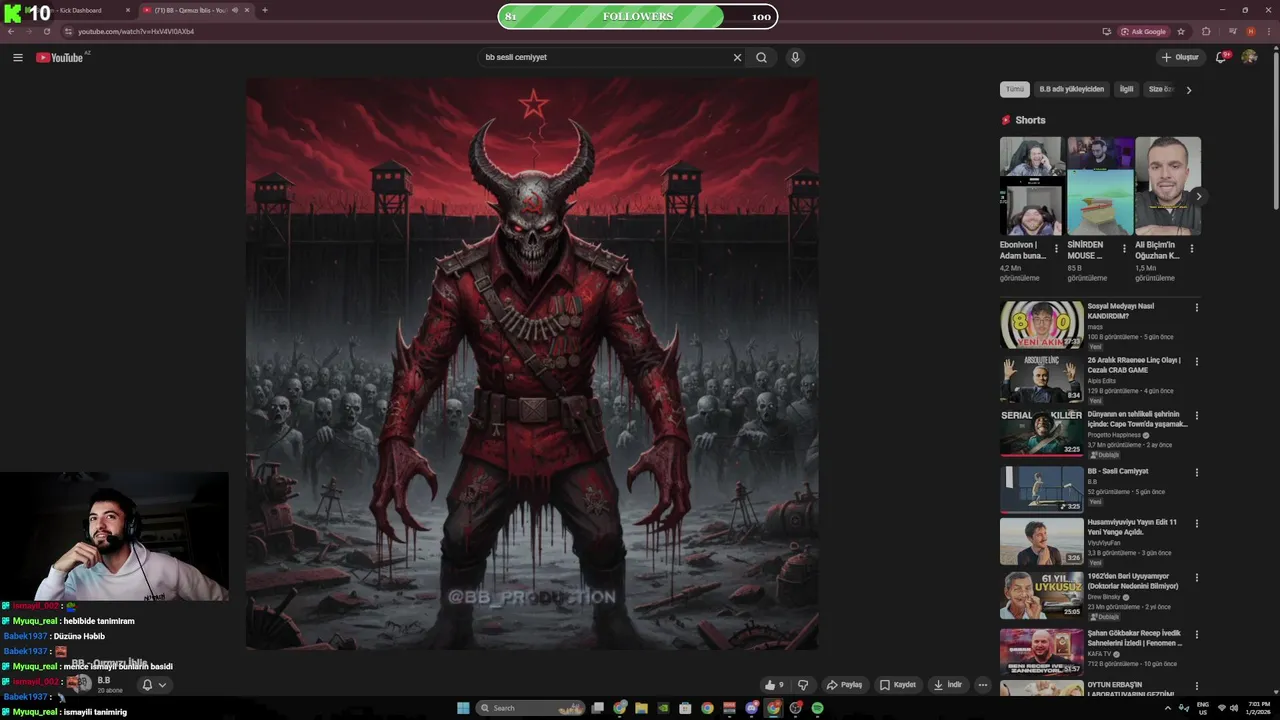This screenshot has height=720, width=1280.
Task: Bookmark this page with star icon
Action: [1181, 31]
